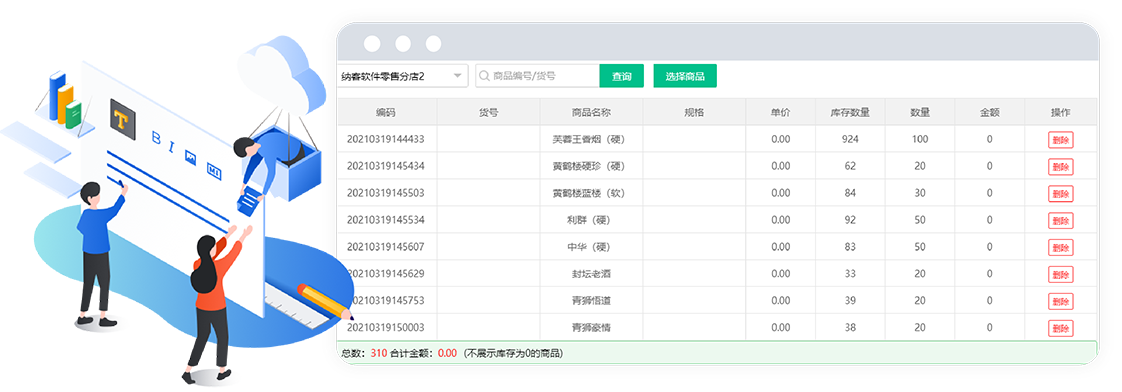
Task: Click product name 利群（硬）
Action: click(x=590, y=220)
